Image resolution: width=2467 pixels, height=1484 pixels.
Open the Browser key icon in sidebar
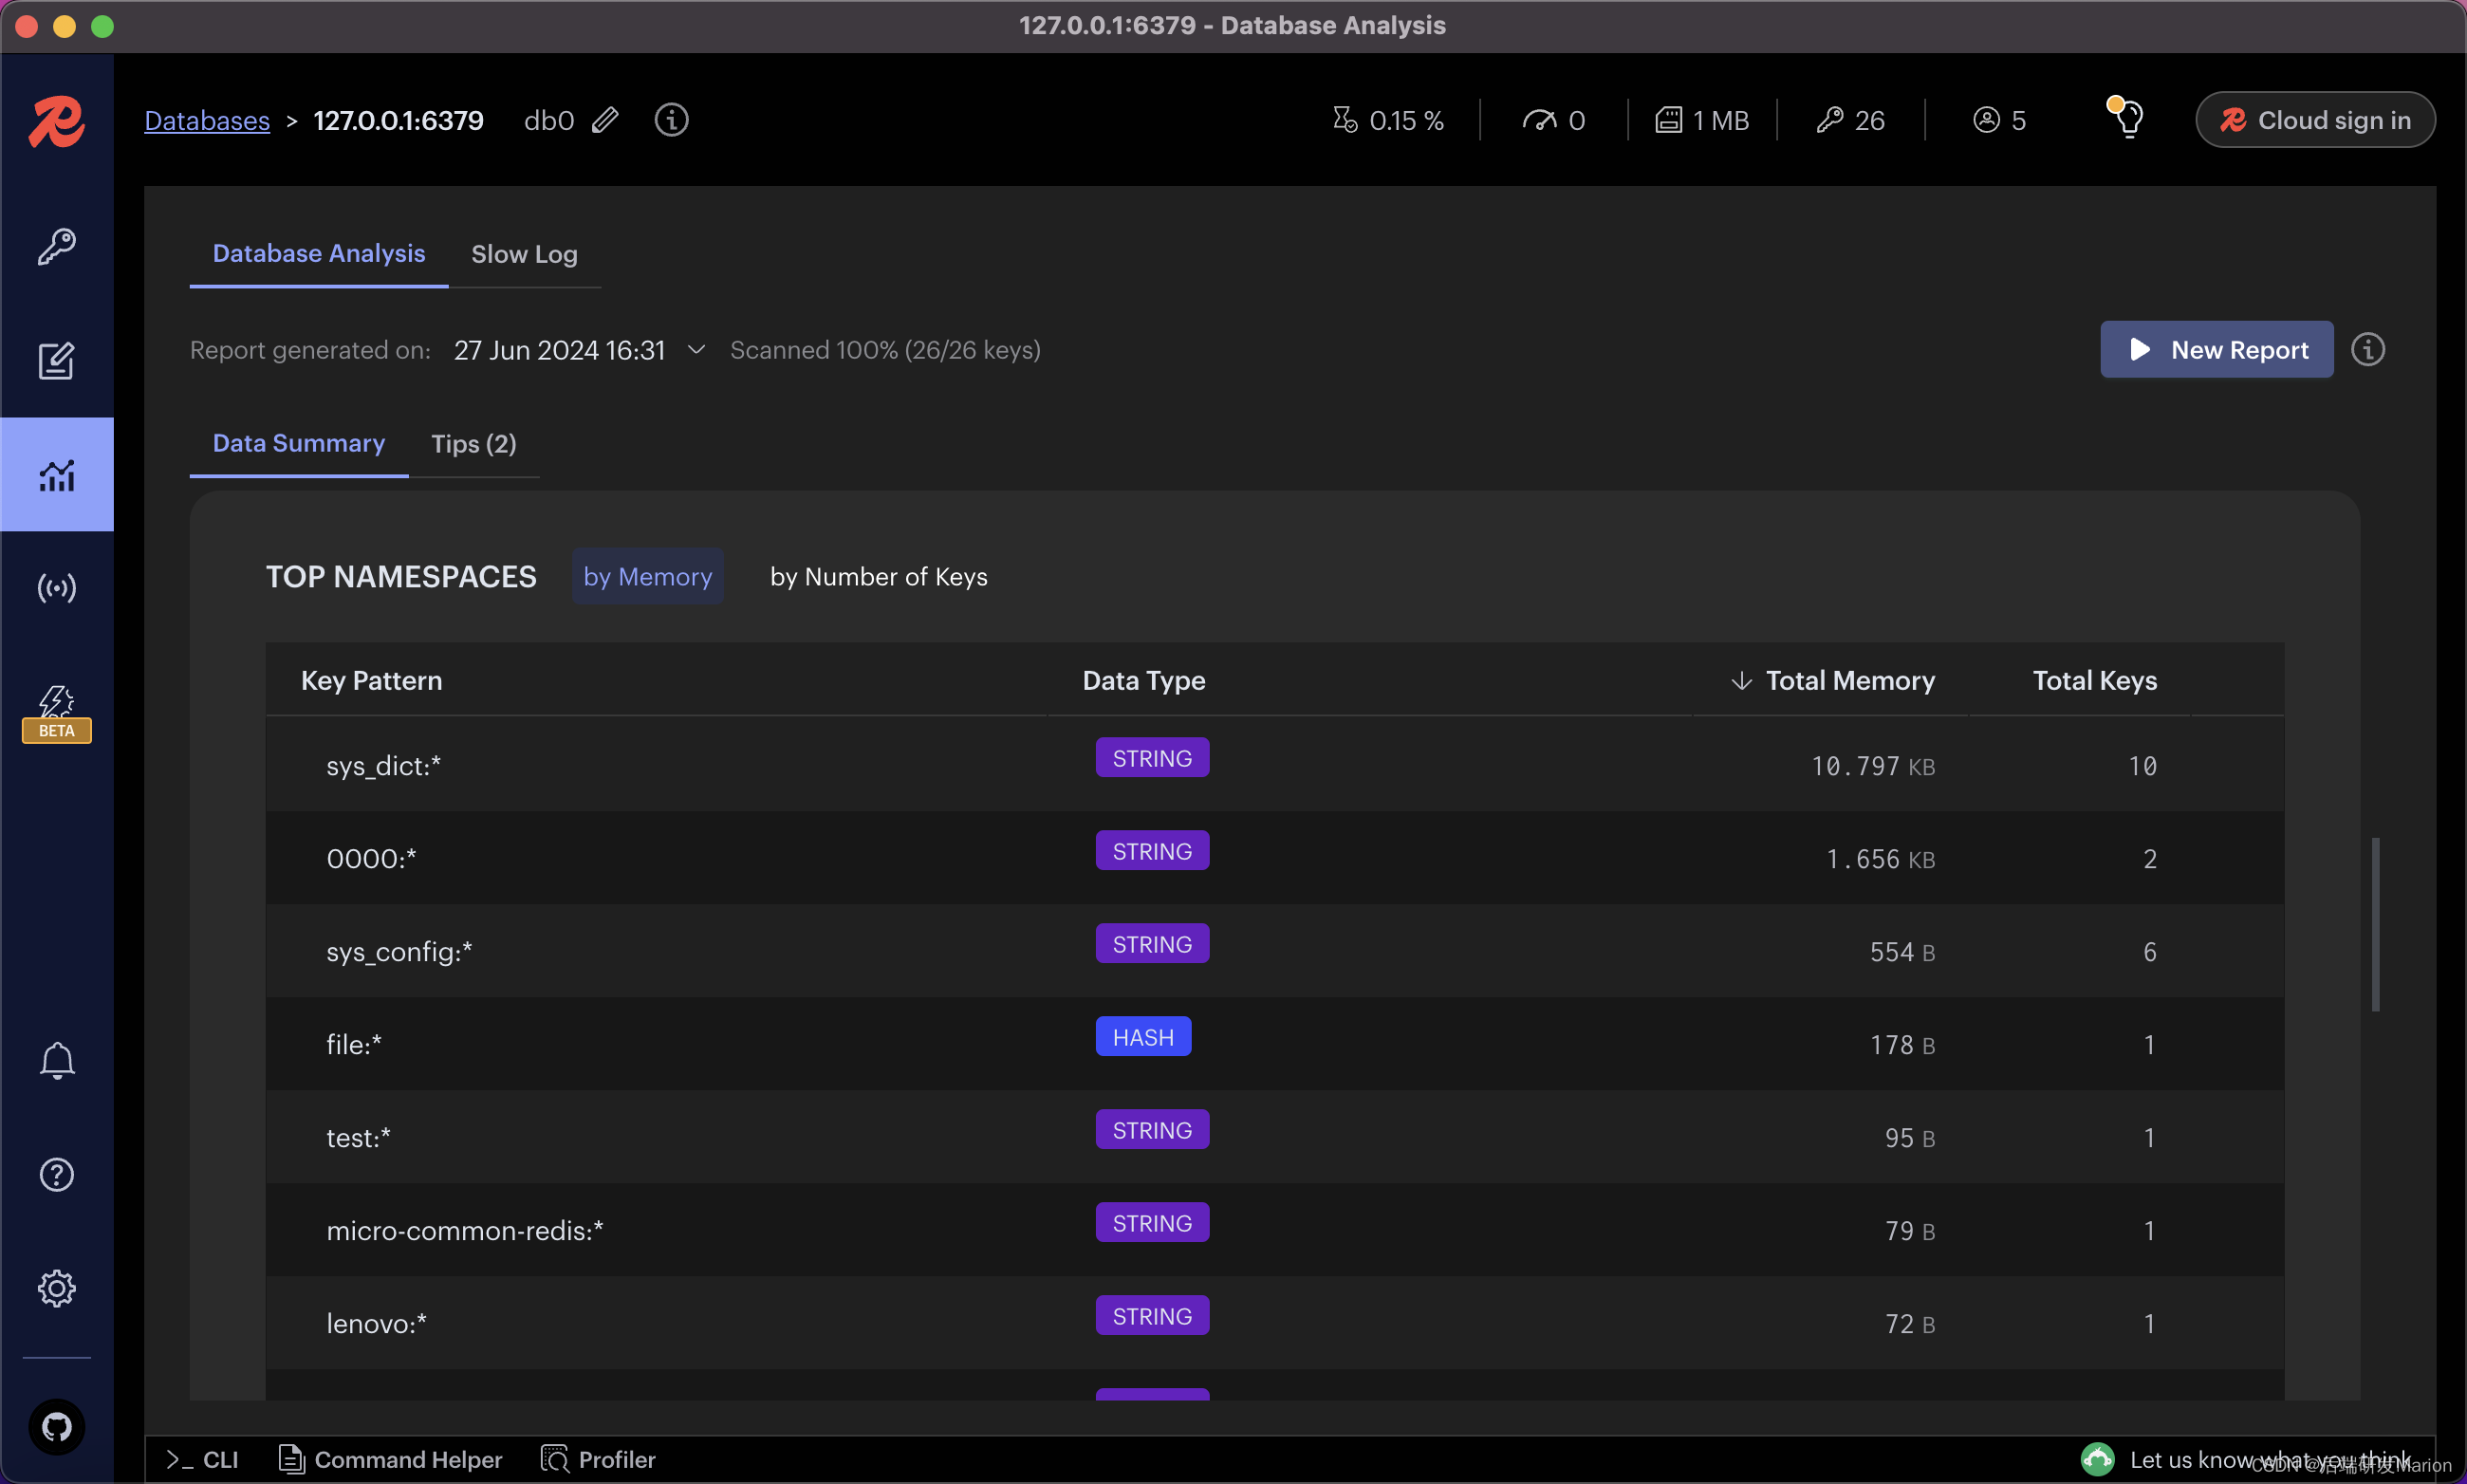click(56, 246)
